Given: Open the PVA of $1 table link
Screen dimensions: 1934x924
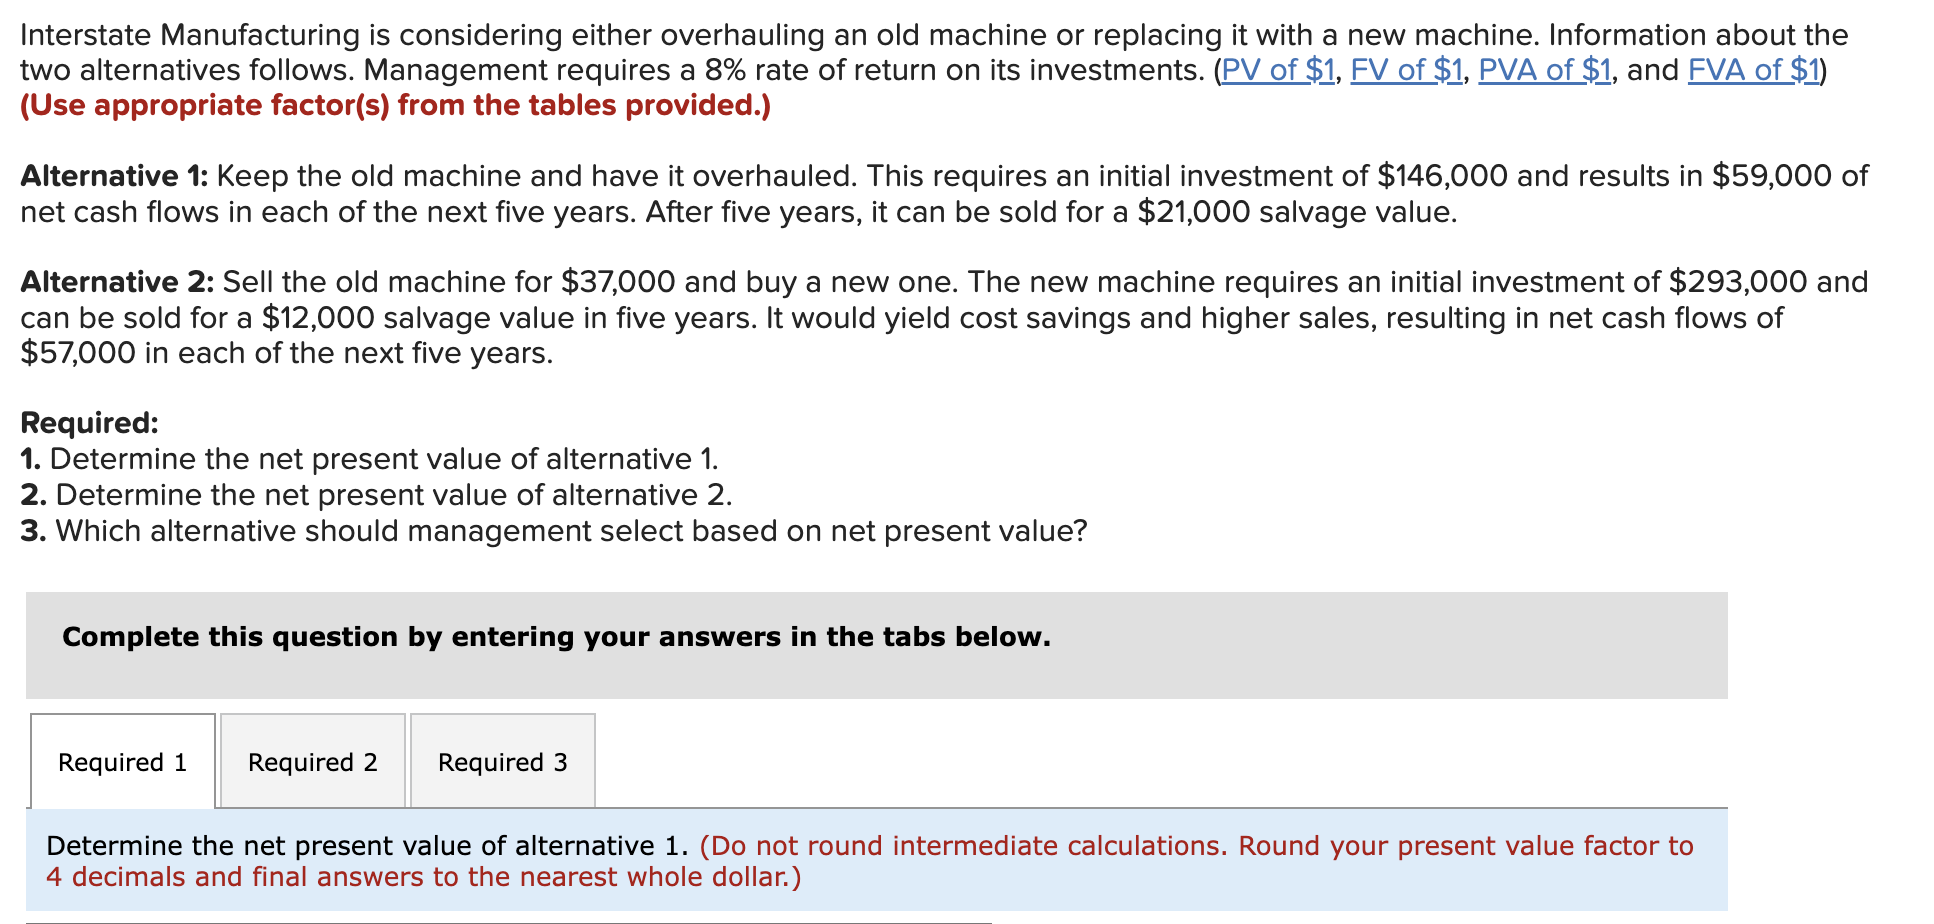Looking at the screenshot, I should coord(1544,70).
